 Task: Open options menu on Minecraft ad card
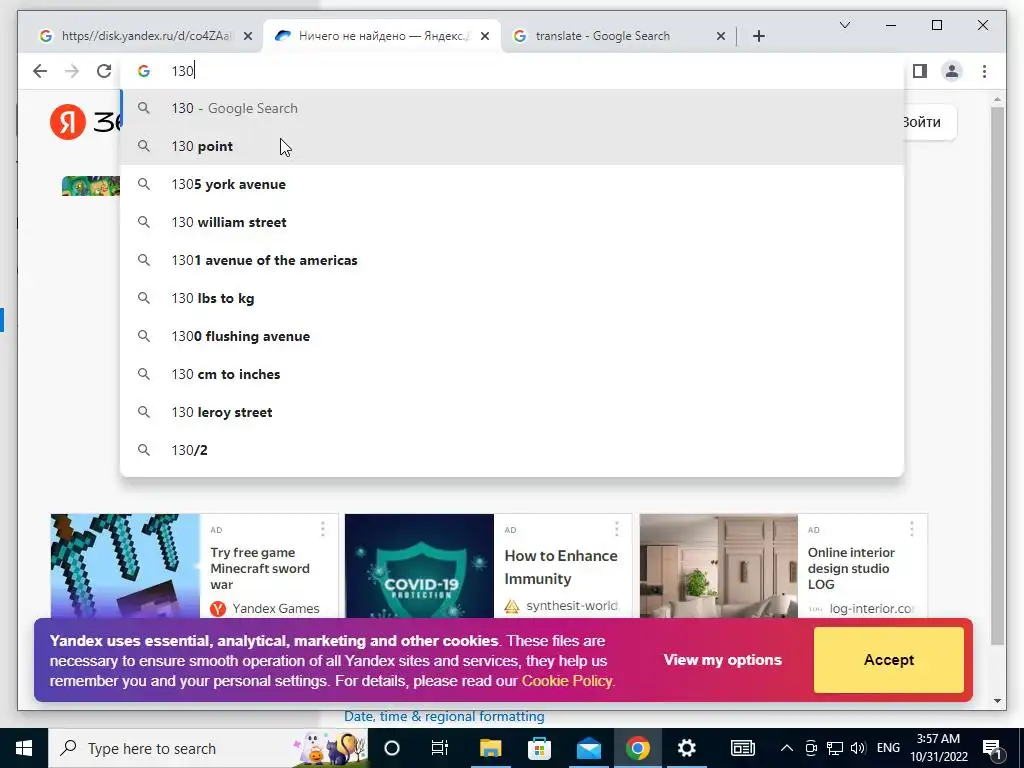pyautogui.click(x=323, y=529)
